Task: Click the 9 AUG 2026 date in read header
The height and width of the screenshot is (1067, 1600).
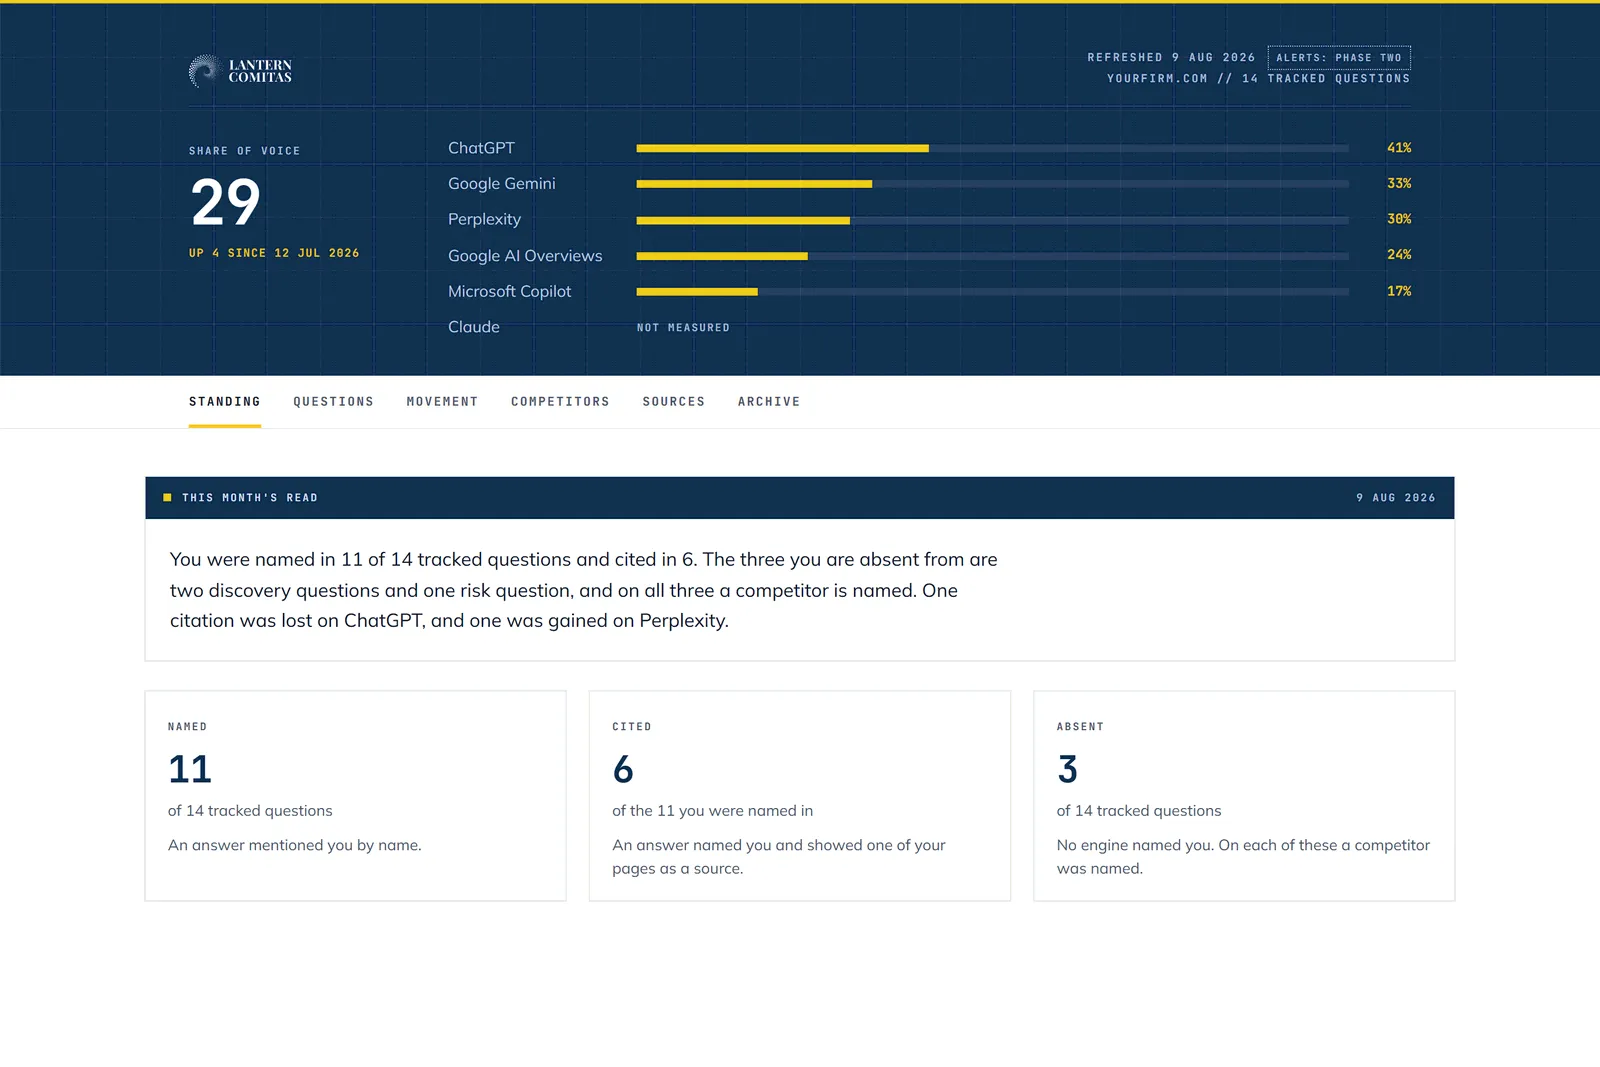Action: pos(1396,498)
